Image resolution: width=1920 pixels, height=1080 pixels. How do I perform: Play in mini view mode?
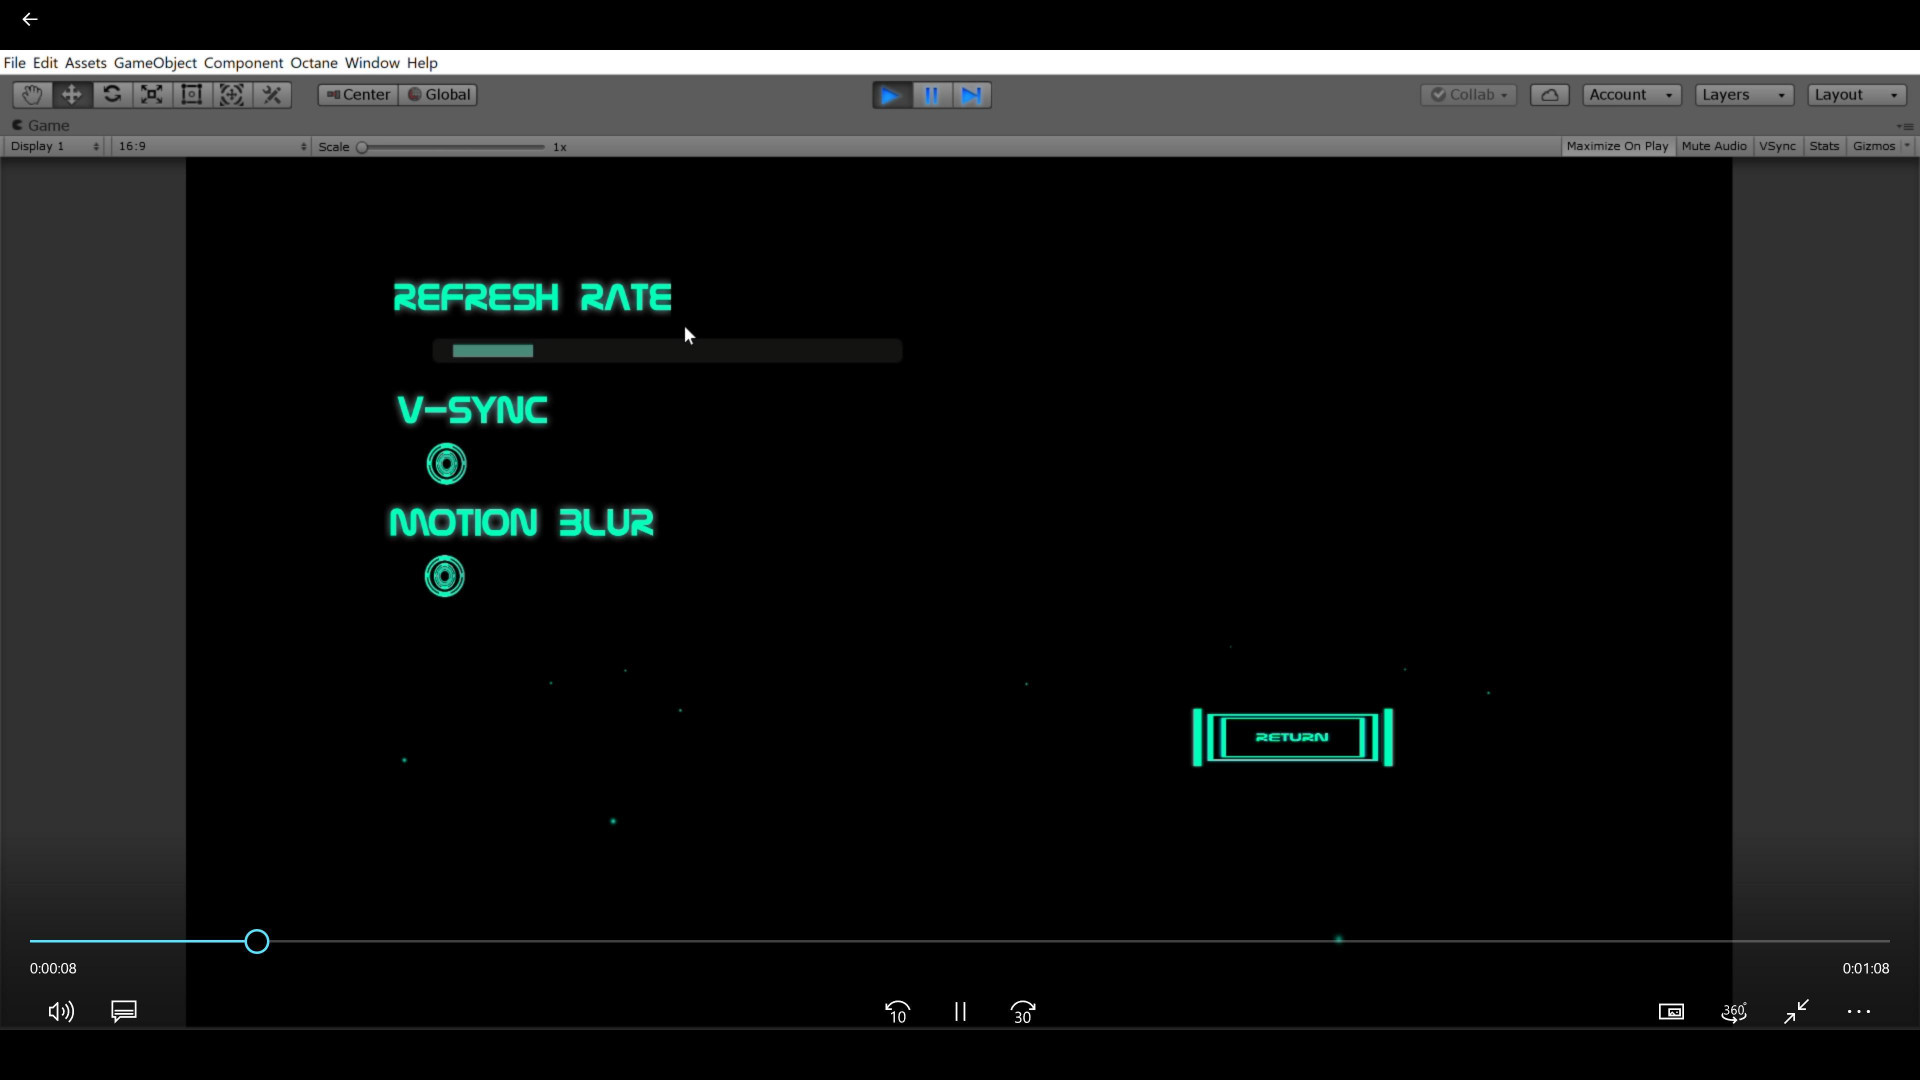[1672, 1012]
